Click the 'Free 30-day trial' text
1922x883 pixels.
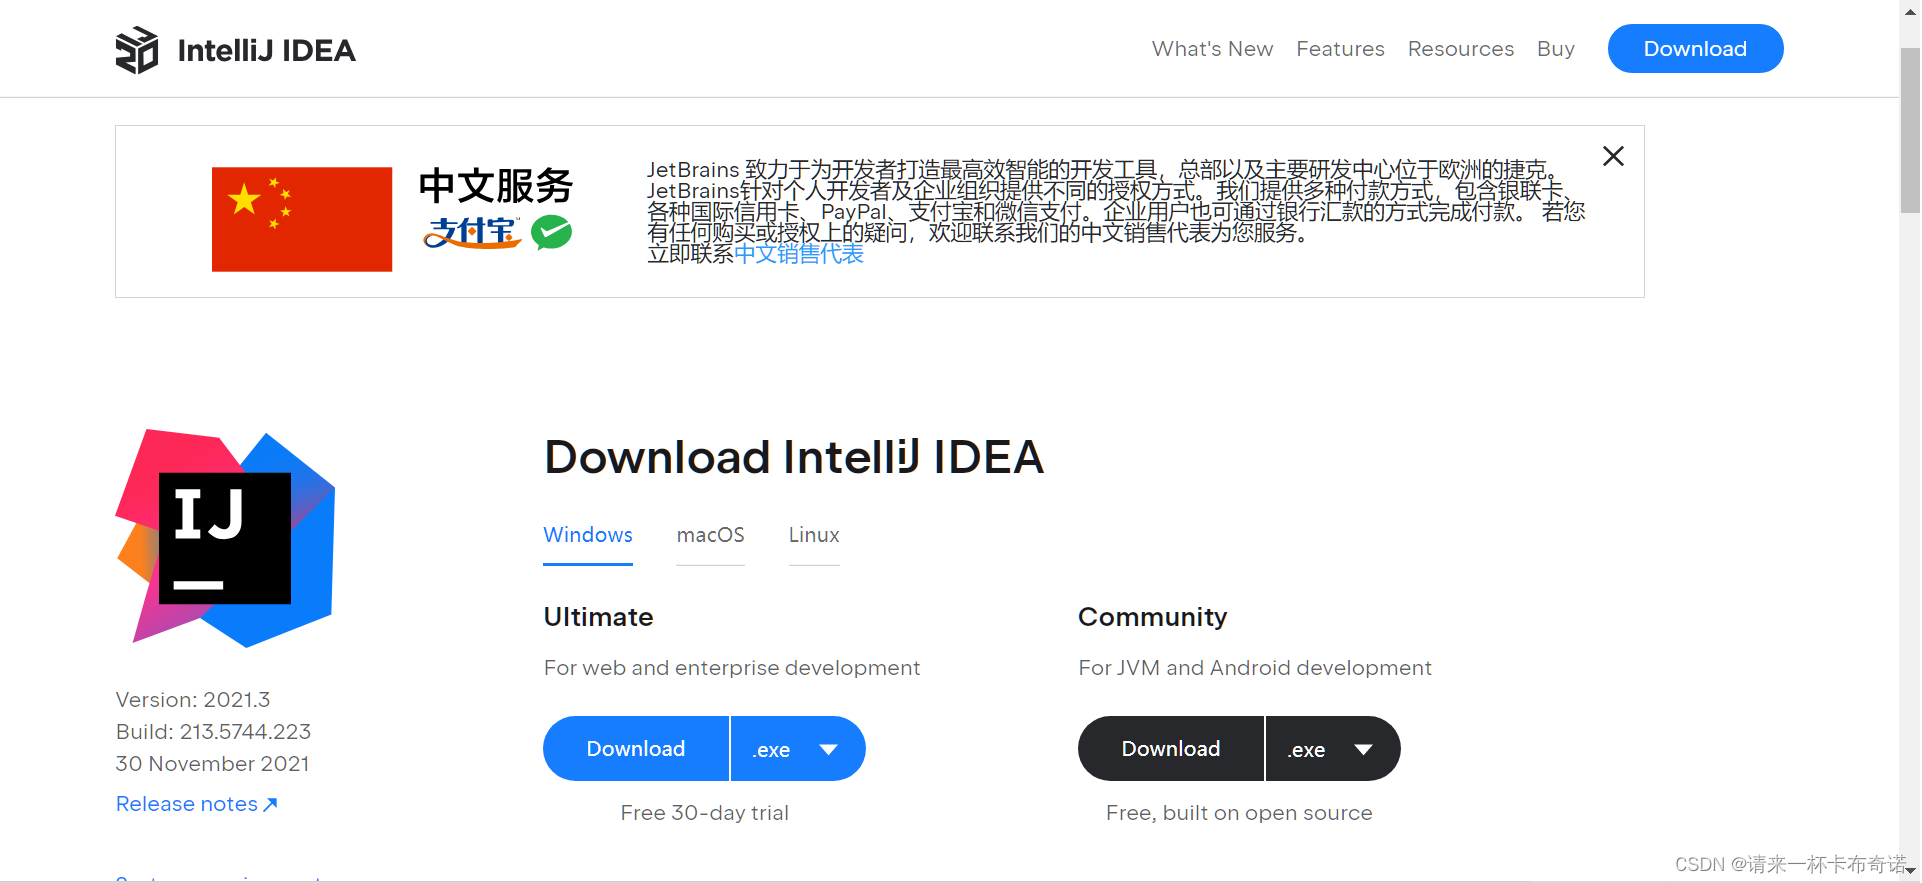click(x=704, y=813)
